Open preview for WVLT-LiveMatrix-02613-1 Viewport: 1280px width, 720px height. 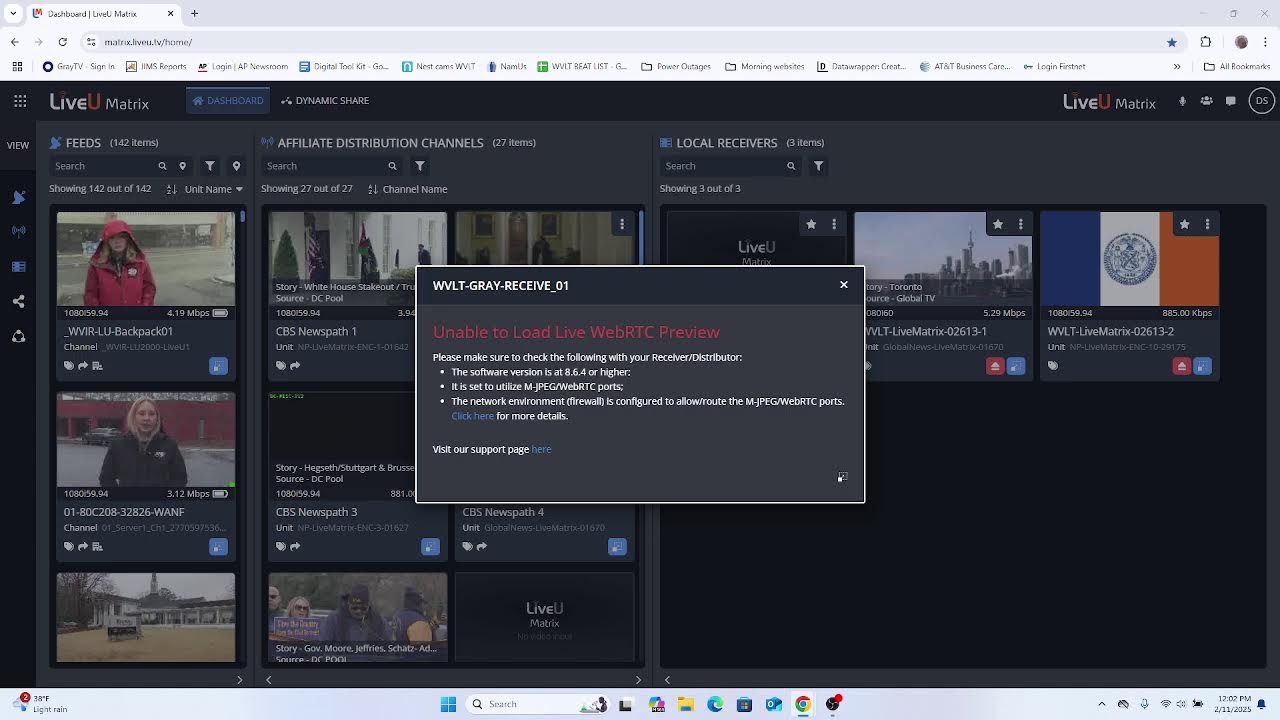[1016, 366]
